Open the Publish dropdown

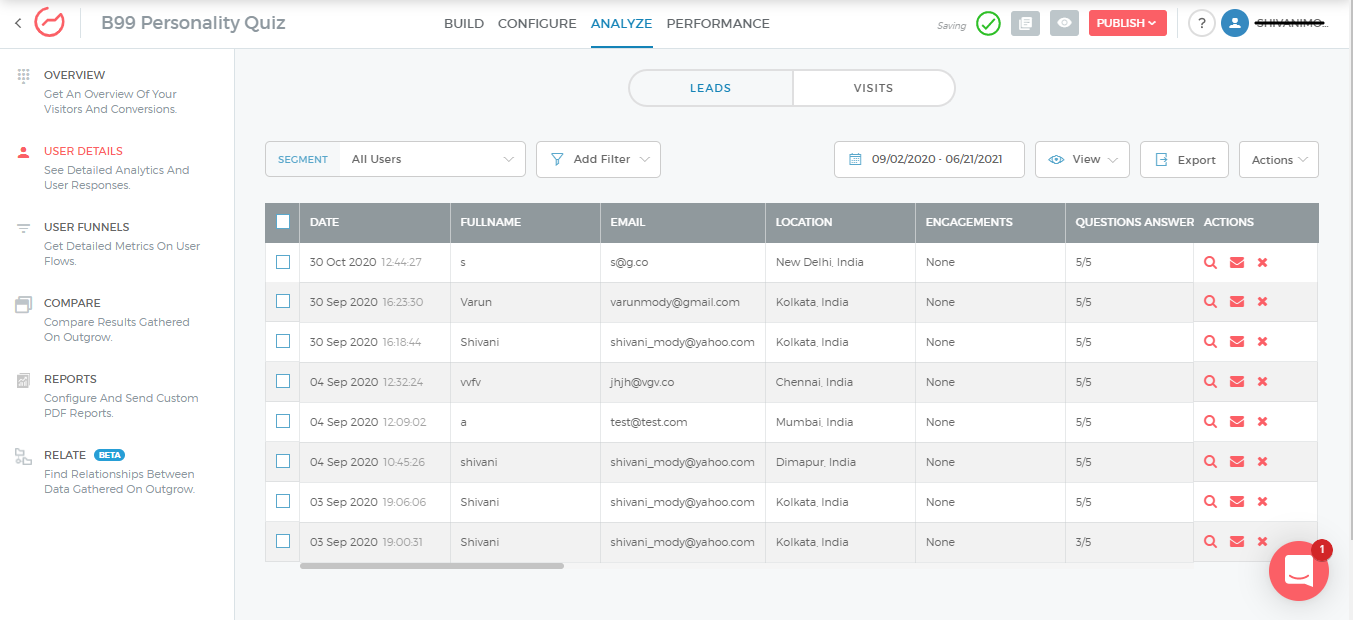[x=1127, y=23]
